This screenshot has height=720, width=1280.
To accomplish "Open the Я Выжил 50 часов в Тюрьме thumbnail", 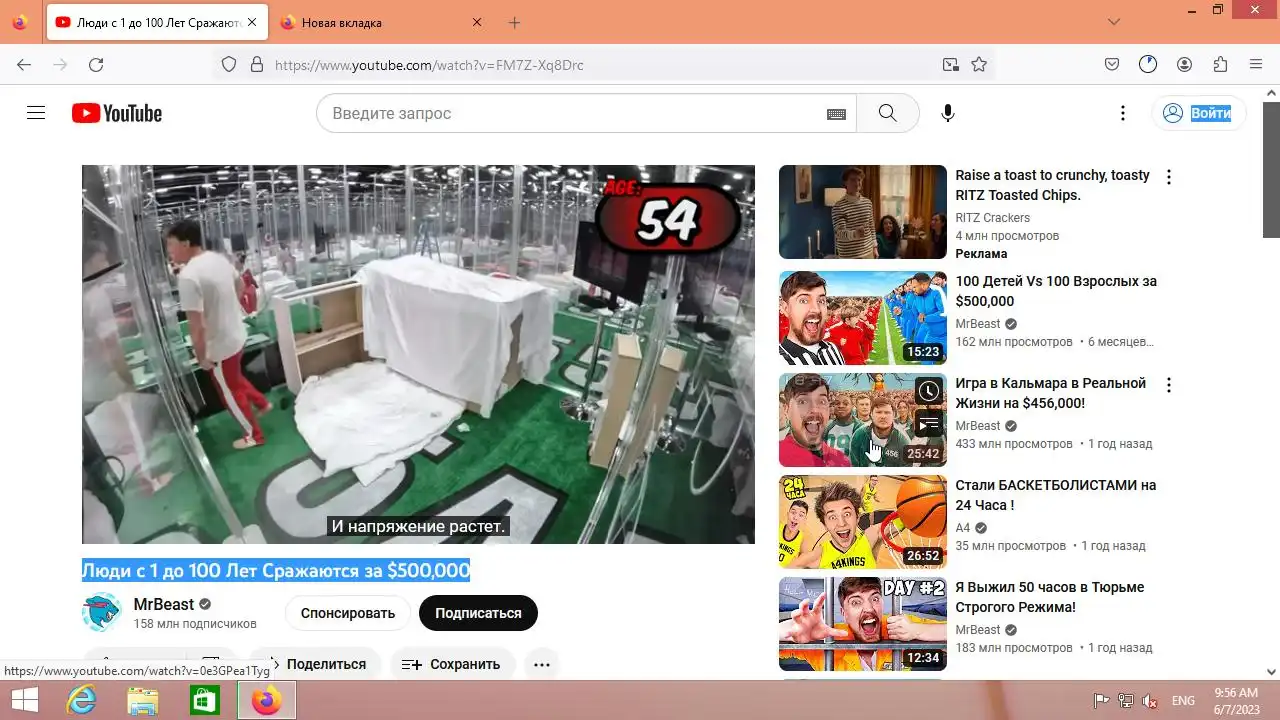I will pos(863,624).
